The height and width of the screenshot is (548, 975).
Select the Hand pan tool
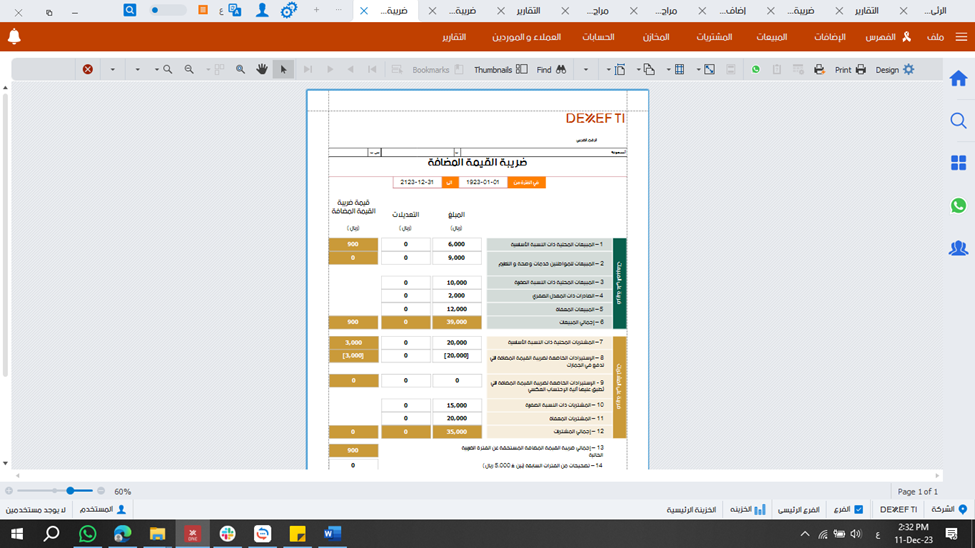262,70
